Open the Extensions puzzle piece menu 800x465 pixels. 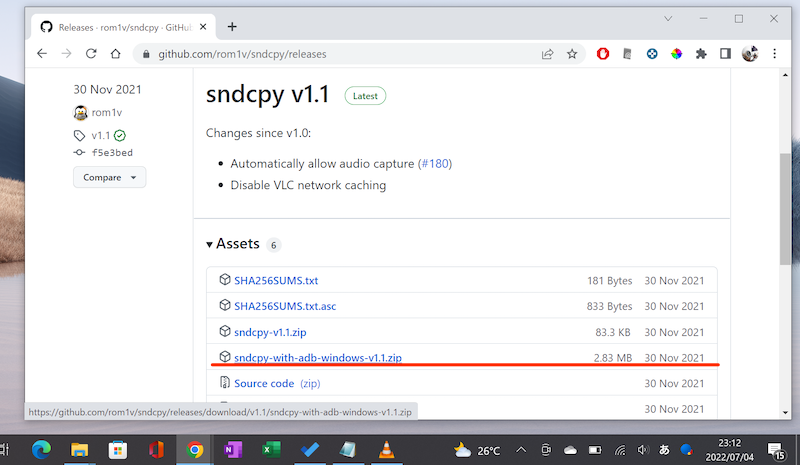pos(701,54)
